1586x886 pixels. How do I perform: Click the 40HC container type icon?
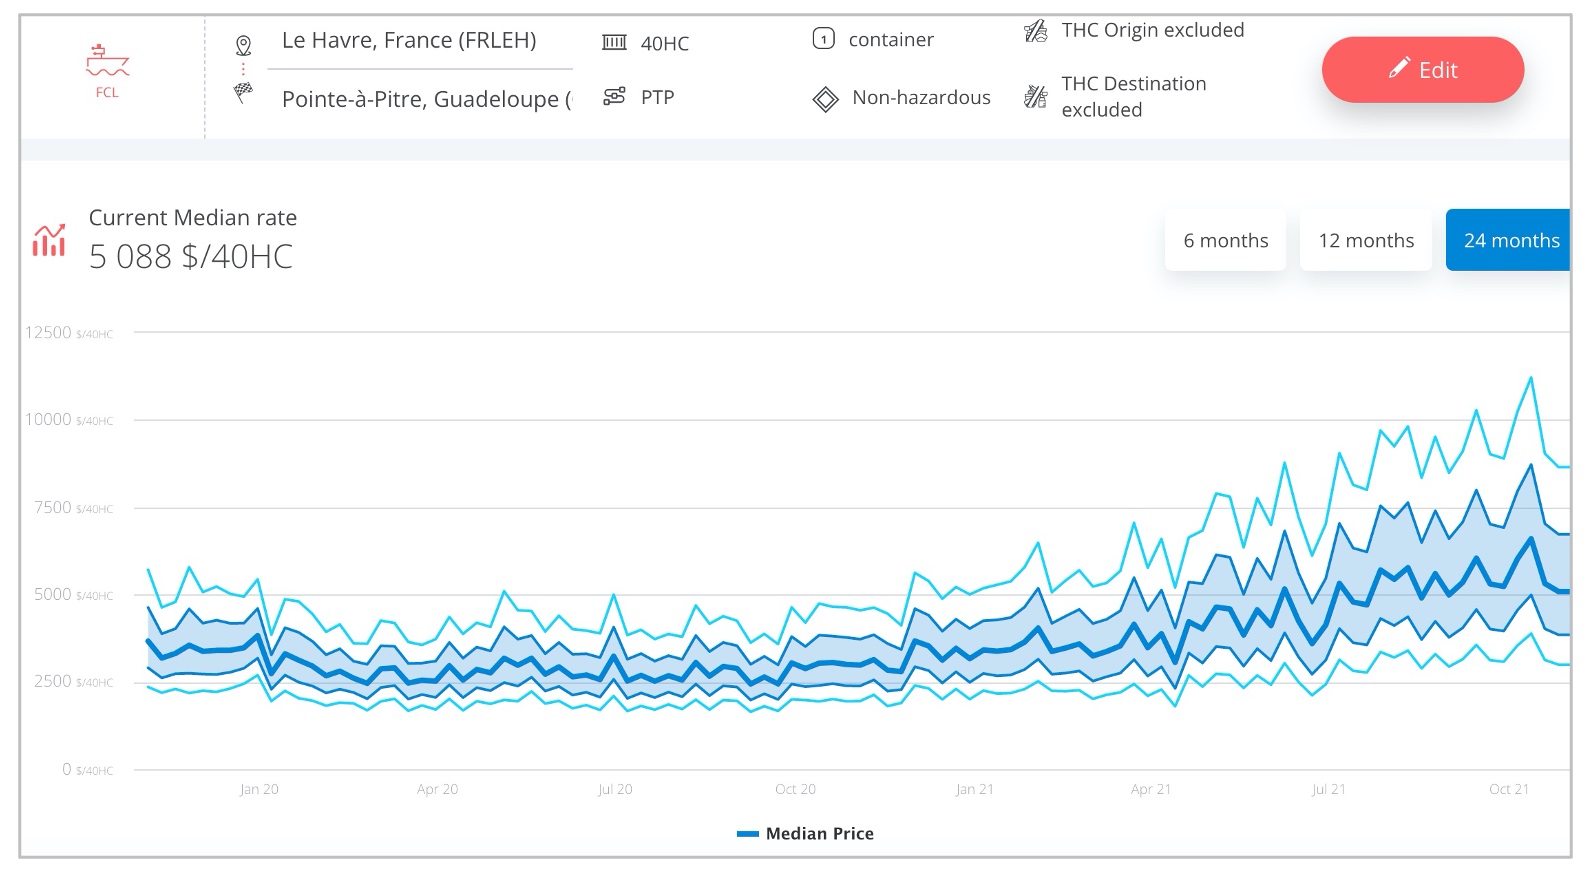coord(614,42)
